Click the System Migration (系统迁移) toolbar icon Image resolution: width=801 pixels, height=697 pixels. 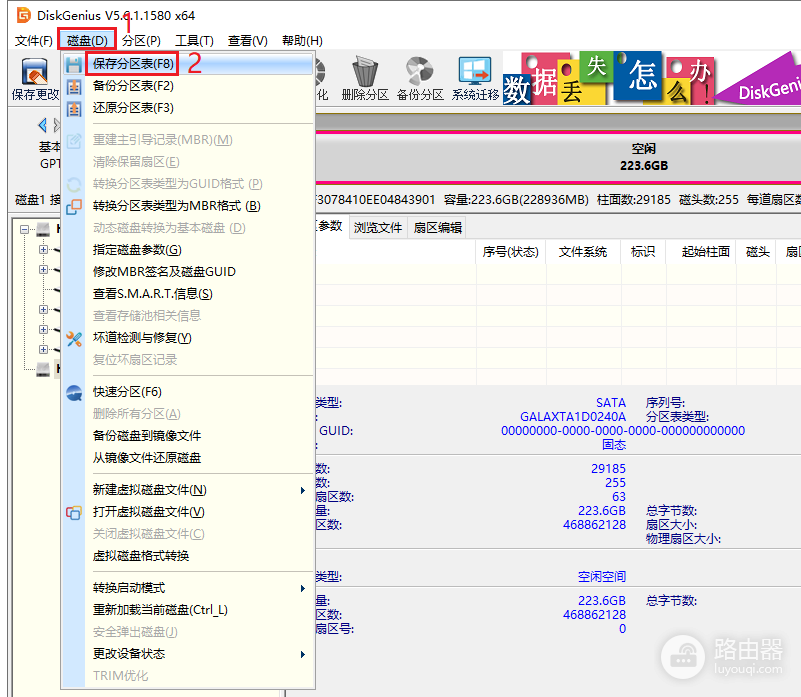475,78
